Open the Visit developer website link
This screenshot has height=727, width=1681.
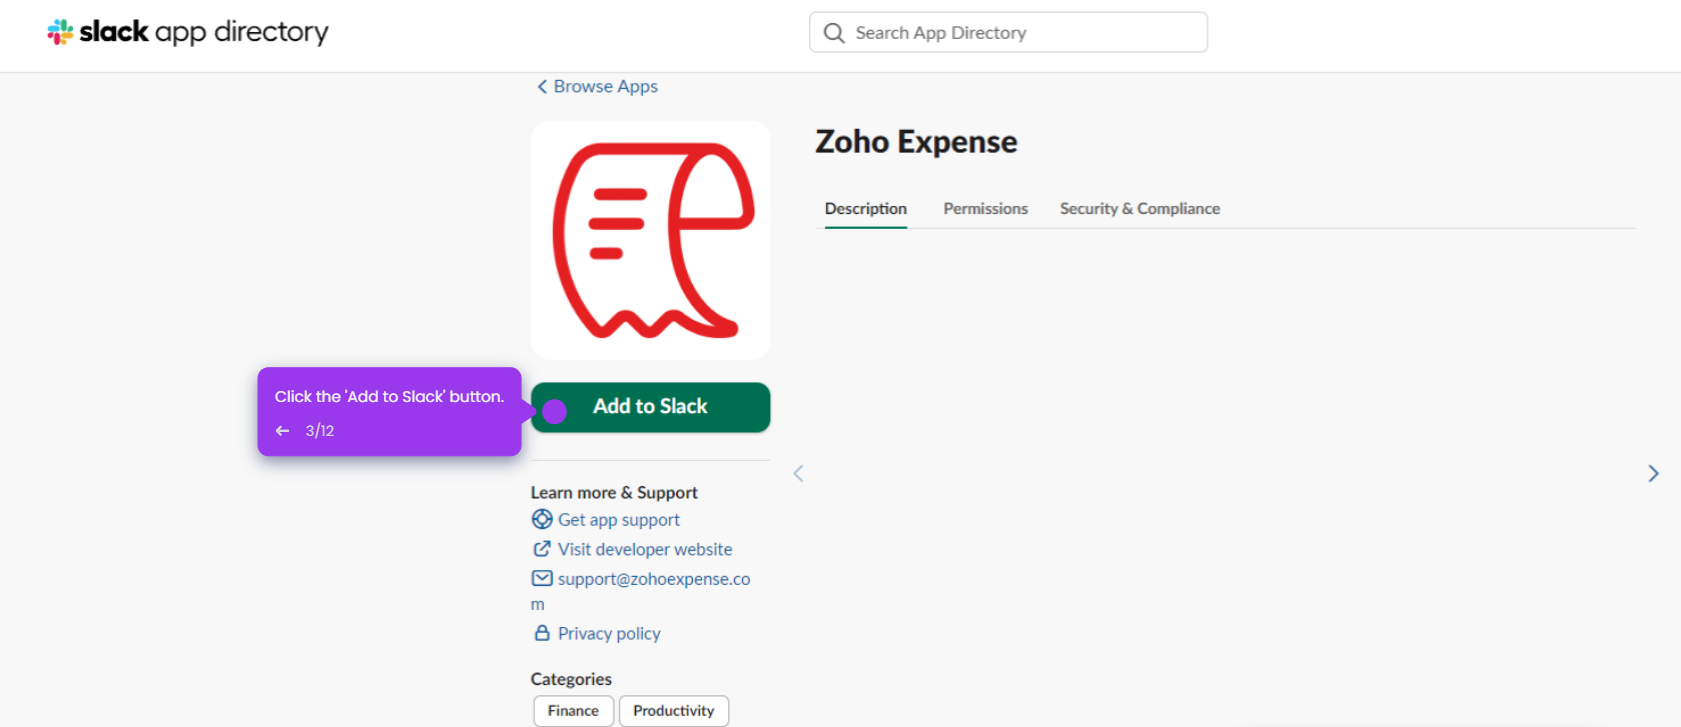(x=645, y=549)
